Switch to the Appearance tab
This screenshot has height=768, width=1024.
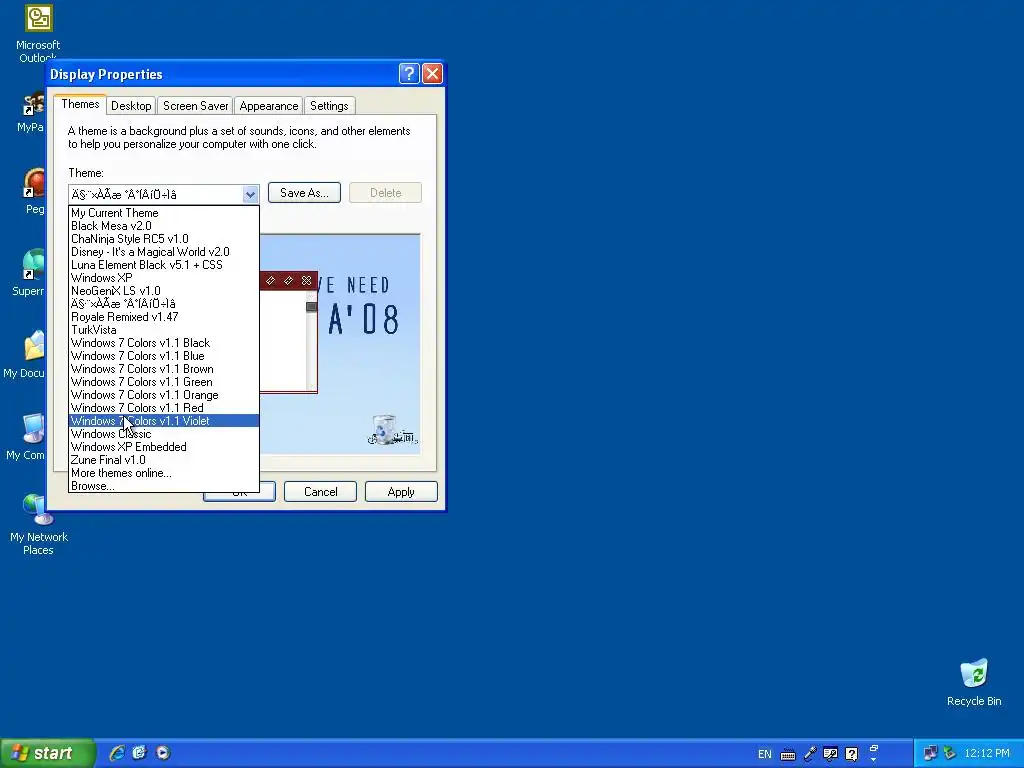click(x=268, y=106)
